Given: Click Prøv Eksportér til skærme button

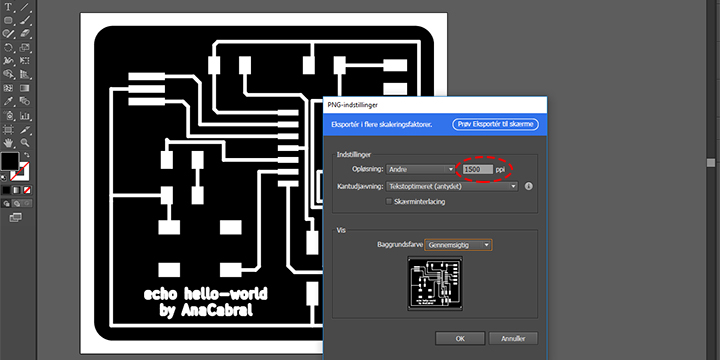Looking at the screenshot, I should (x=495, y=124).
